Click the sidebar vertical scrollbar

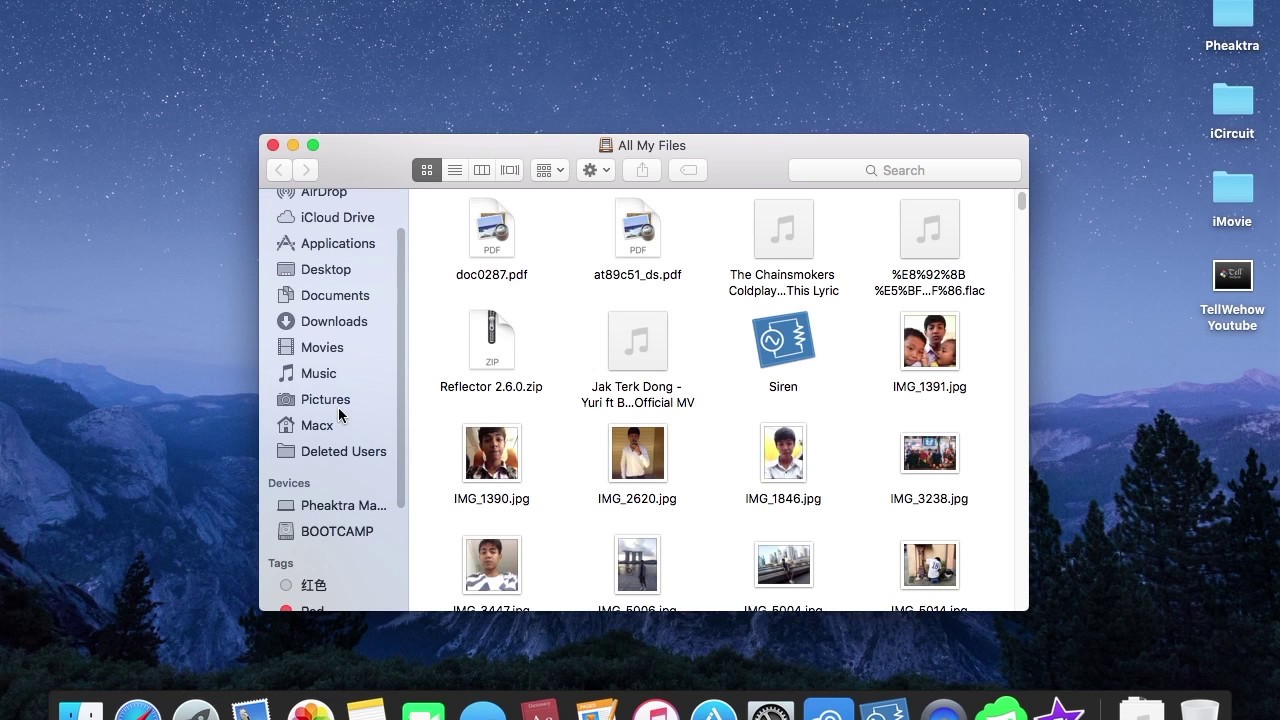point(401,368)
